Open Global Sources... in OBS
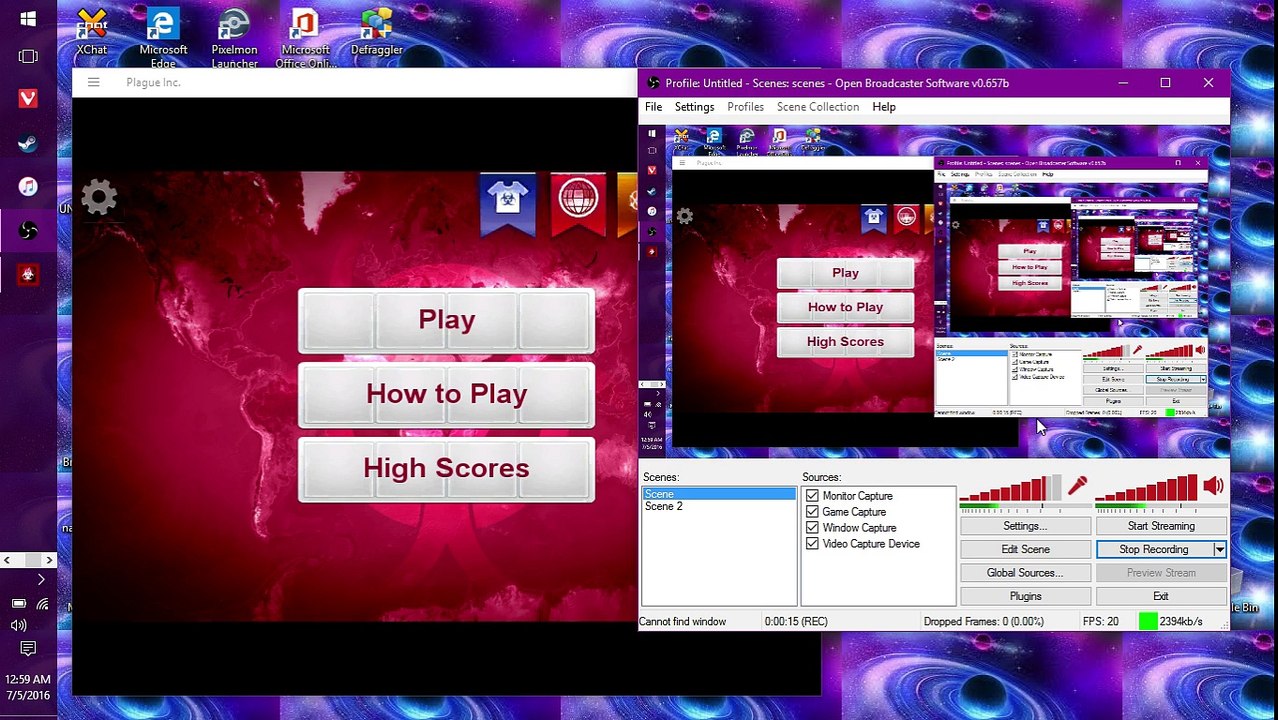 click(1025, 573)
